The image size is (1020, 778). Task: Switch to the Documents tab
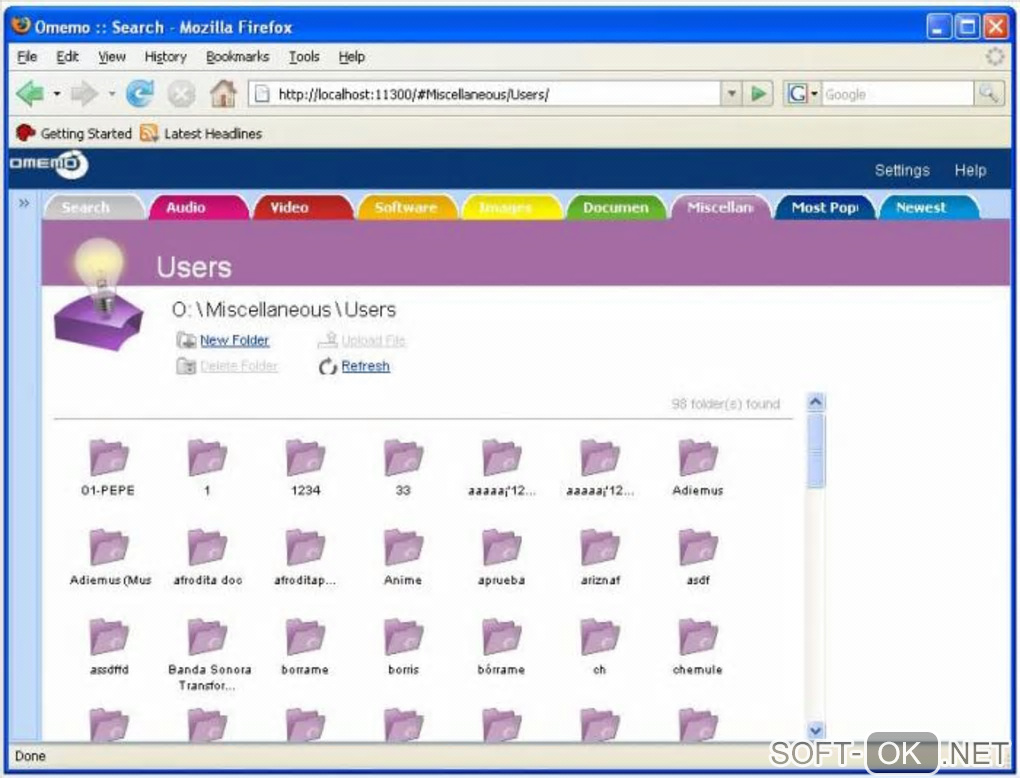(x=615, y=208)
